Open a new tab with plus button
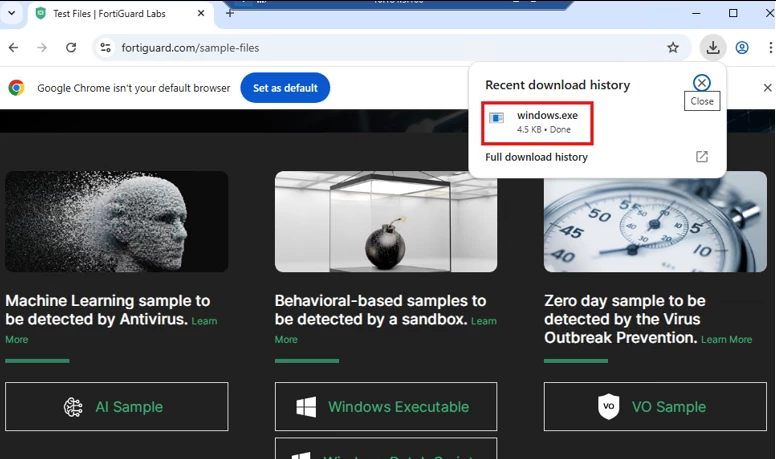The width and height of the screenshot is (776, 459). coord(230,13)
